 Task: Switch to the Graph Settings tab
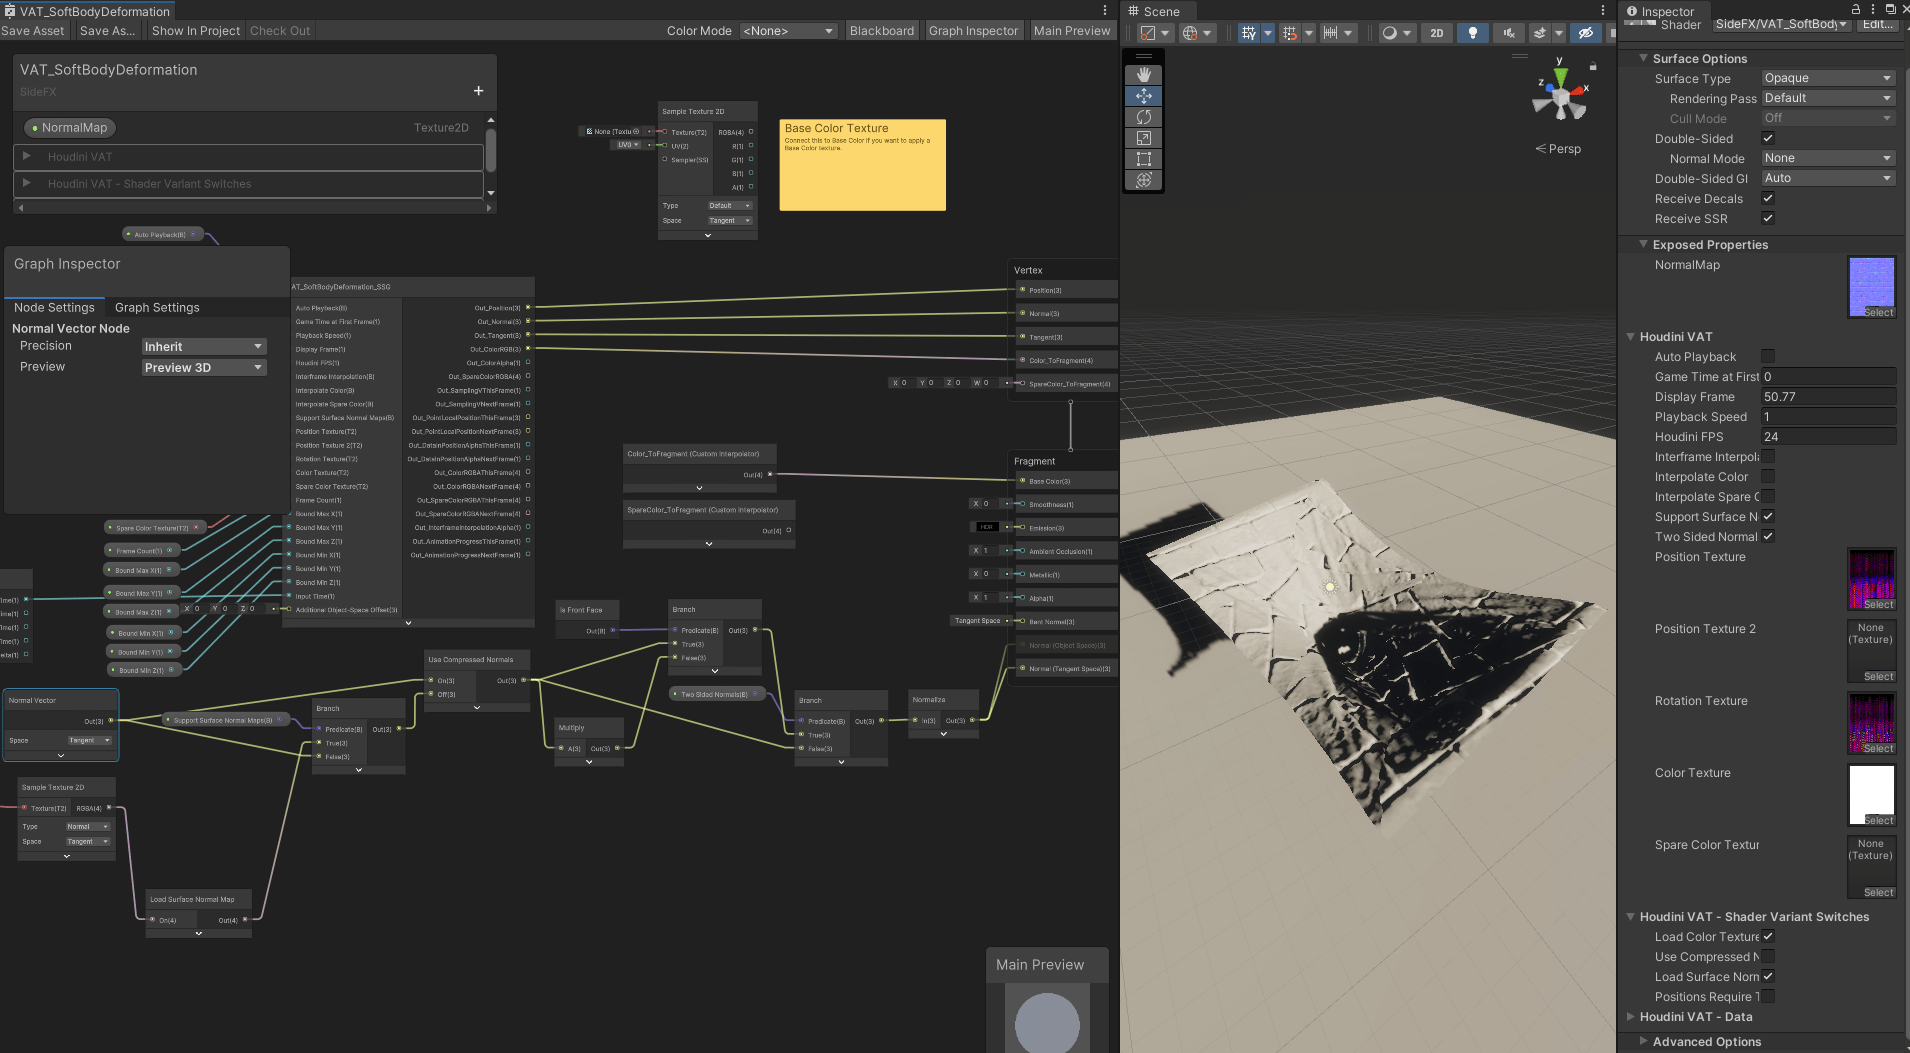[x=157, y=307]
